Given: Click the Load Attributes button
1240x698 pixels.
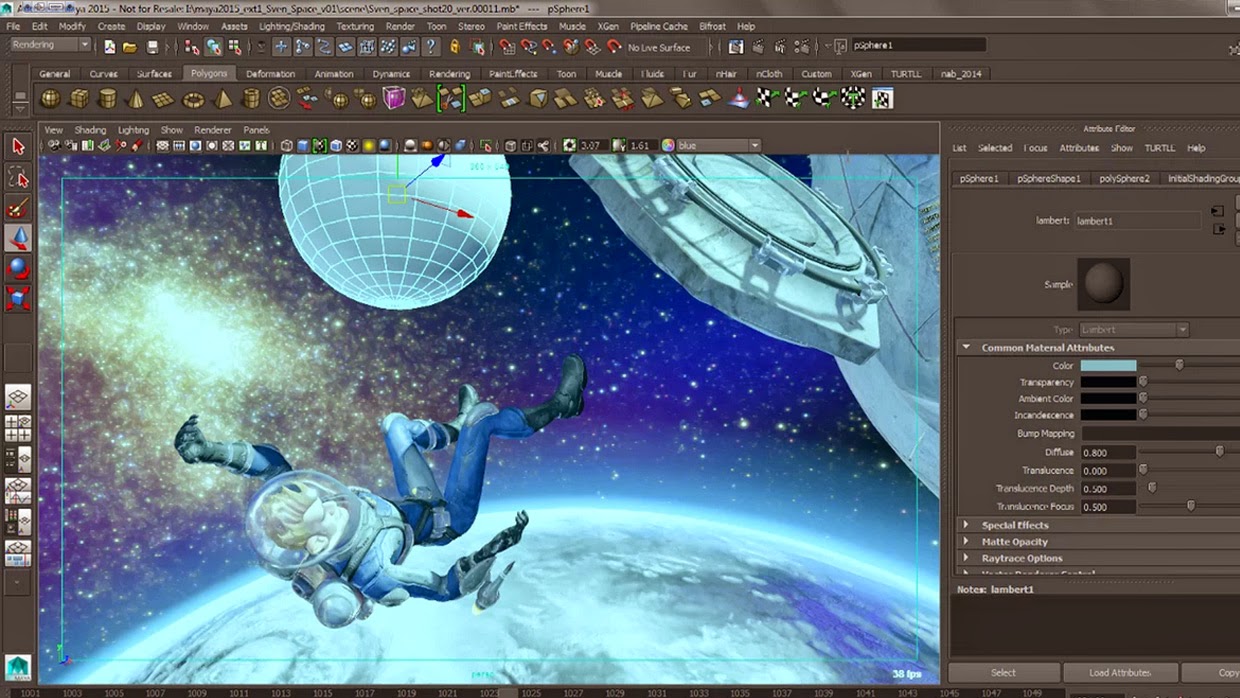Looking at the screenshot, I should click(1119, 672).
